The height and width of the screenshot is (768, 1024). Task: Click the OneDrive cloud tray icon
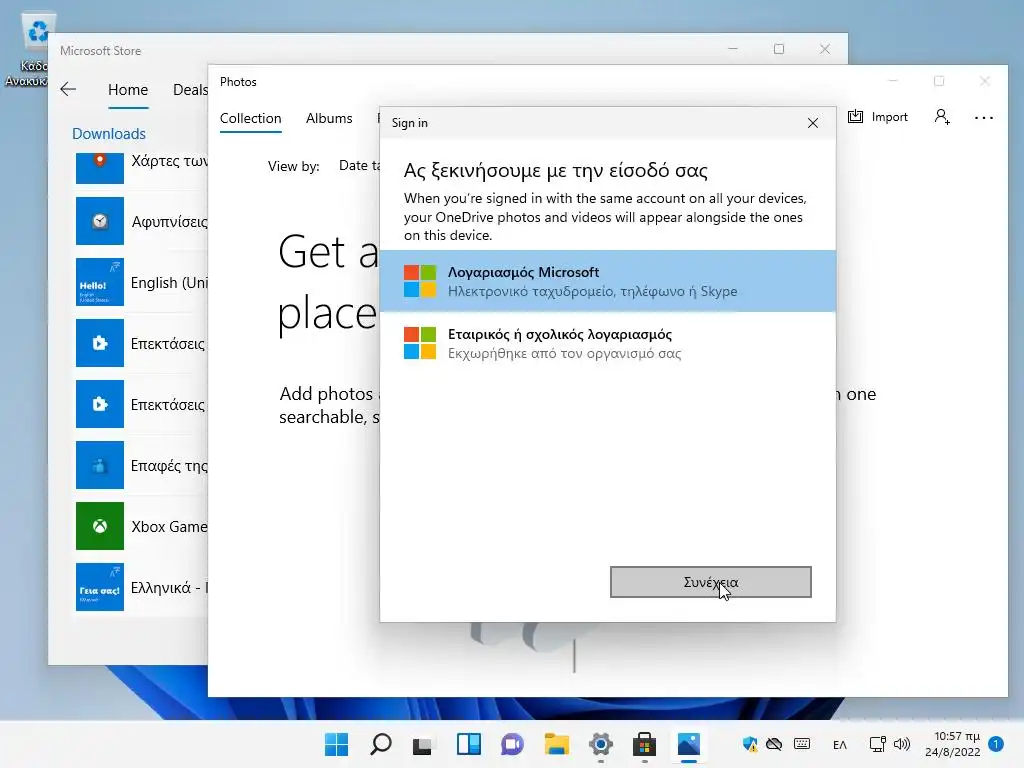click(x=774, y=744)
